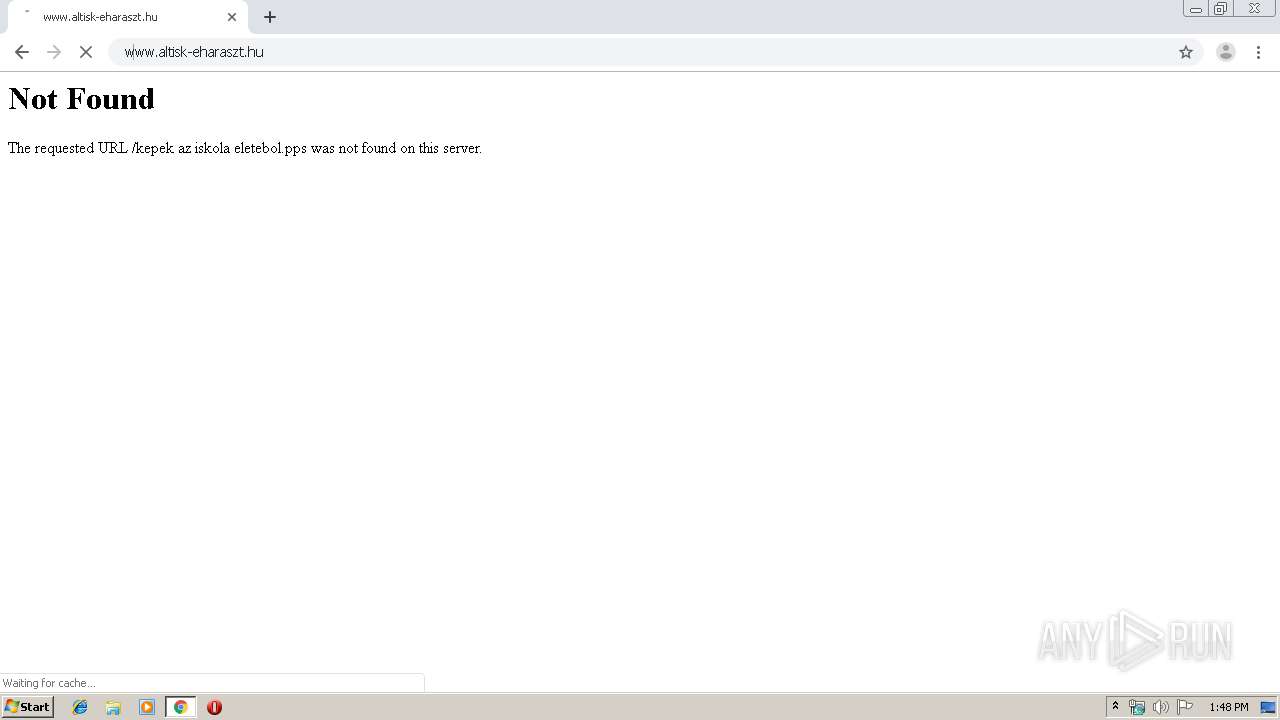This screenshot has width=1280, height=720.
Task: Open the network tray icon
Action: click(x=1137, y=707)
